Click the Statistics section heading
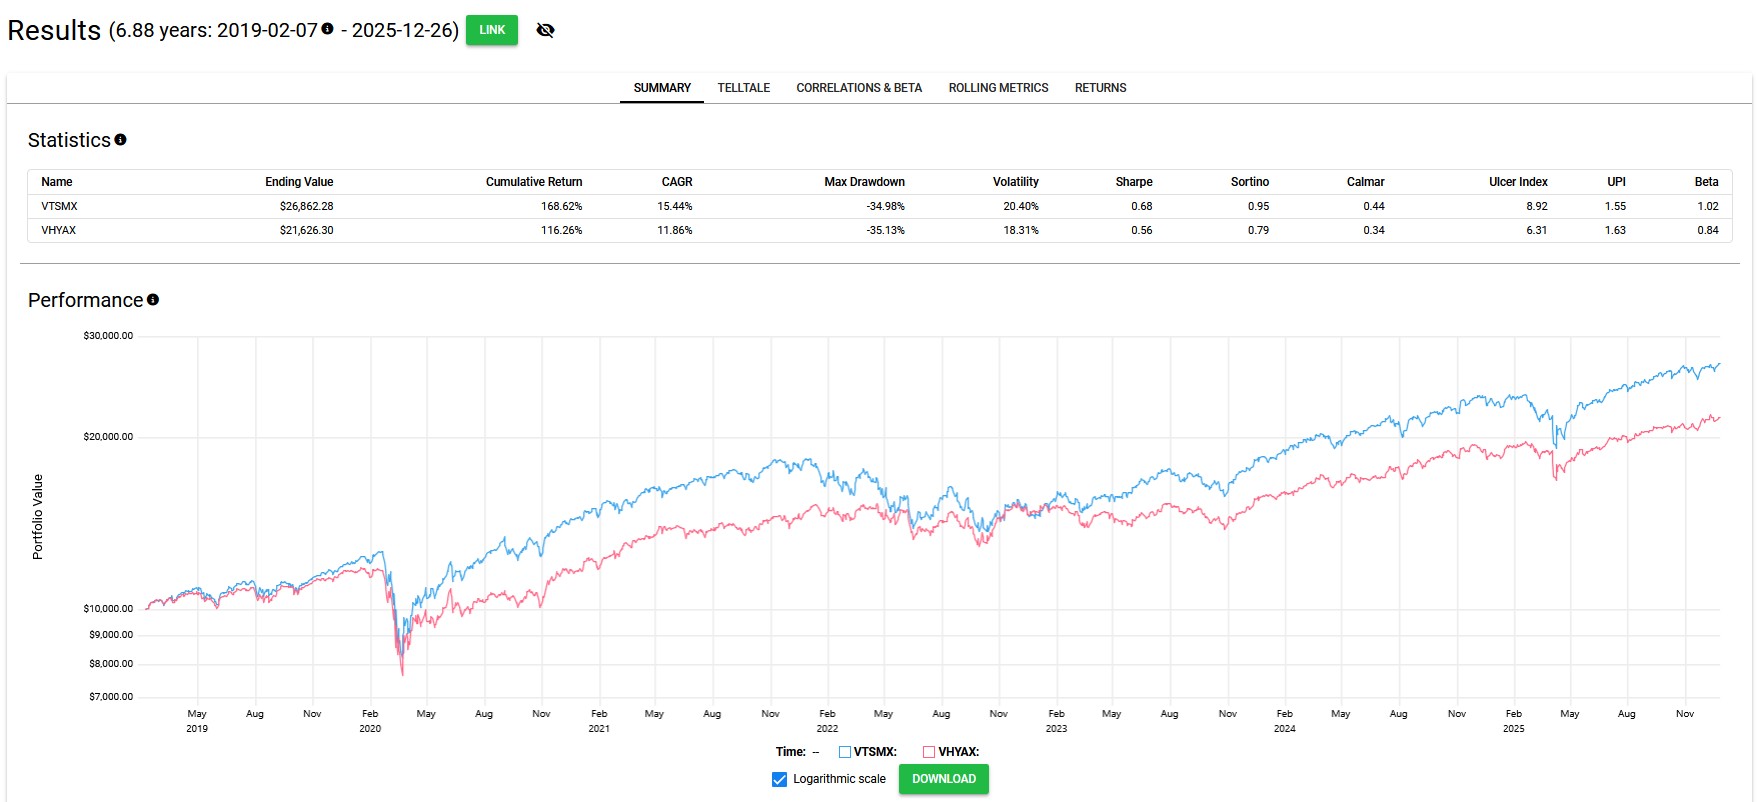 pyautogui.click(x=69, y=140)
